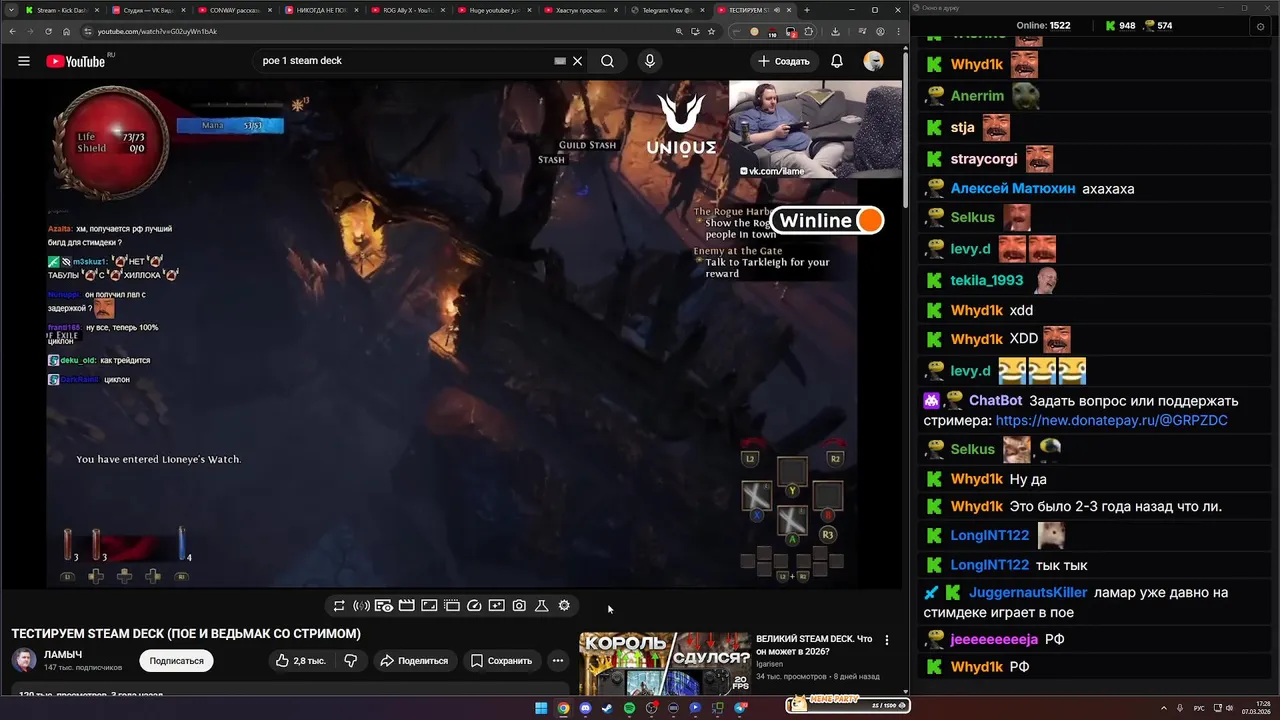Click the flask icon below the video

541,606
